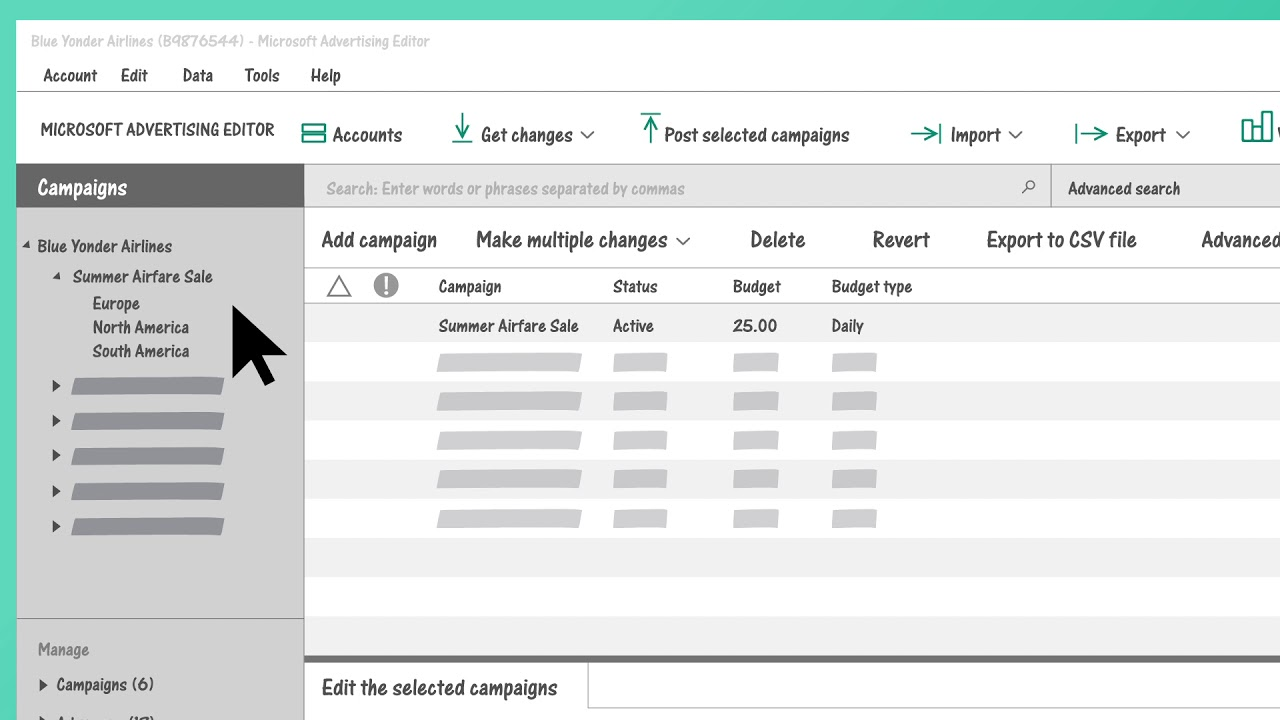Viewport: 1280px width, 720px height.
Task: Open the Data menu
Action: point(198,75)
